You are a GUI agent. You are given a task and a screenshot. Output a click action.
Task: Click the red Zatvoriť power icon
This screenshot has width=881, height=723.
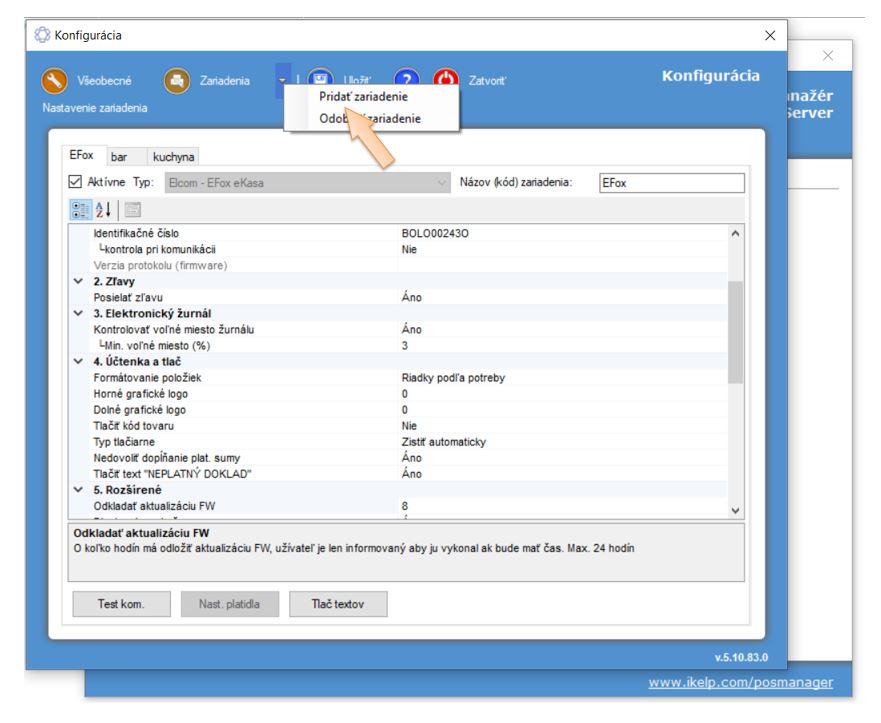point(446,81)
